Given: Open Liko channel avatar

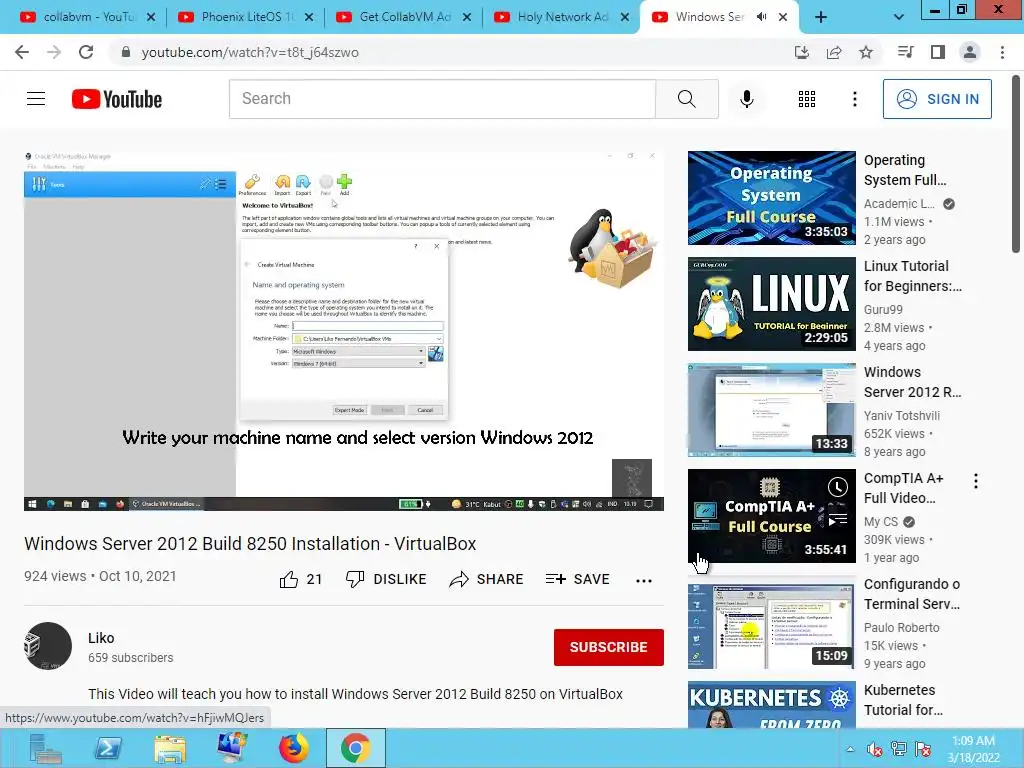Looking at the screenshot, I should (x=48, y=646).
